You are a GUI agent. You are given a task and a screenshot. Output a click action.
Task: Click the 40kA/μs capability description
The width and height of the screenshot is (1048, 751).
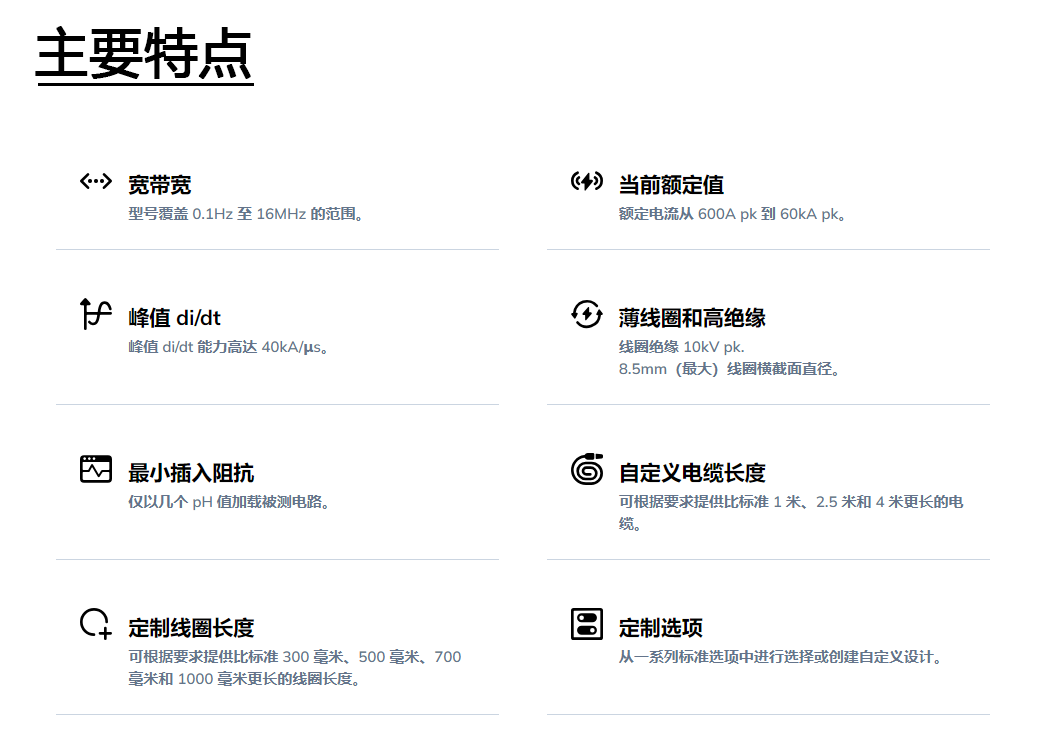point(229,347)
